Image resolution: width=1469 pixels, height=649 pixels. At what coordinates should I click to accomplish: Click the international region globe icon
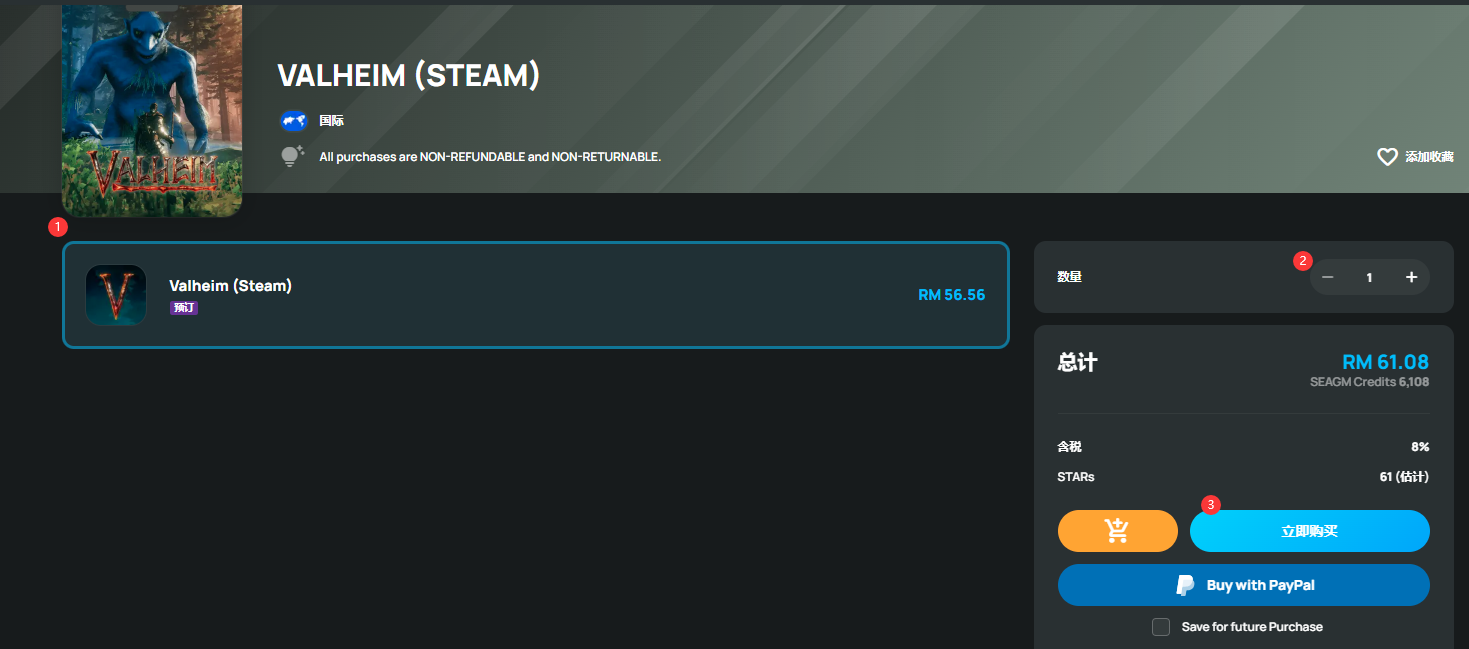[293, 121]
